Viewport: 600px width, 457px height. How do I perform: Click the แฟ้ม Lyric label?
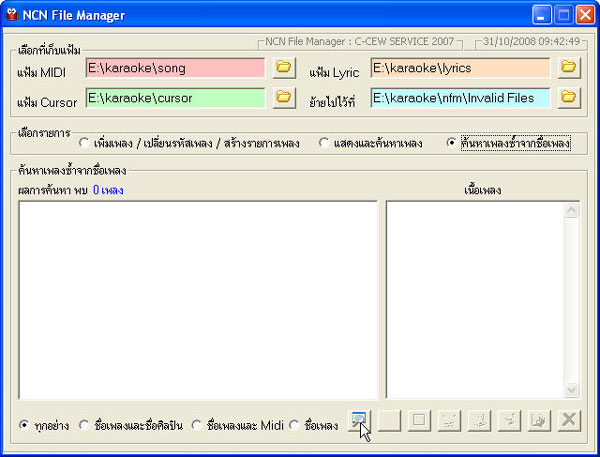pyautogui.click(x=334, y=72)
